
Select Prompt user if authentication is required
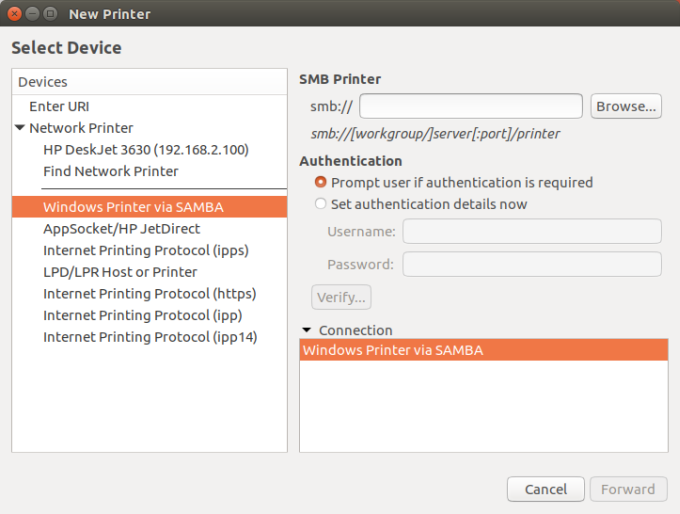coord(321,182)
